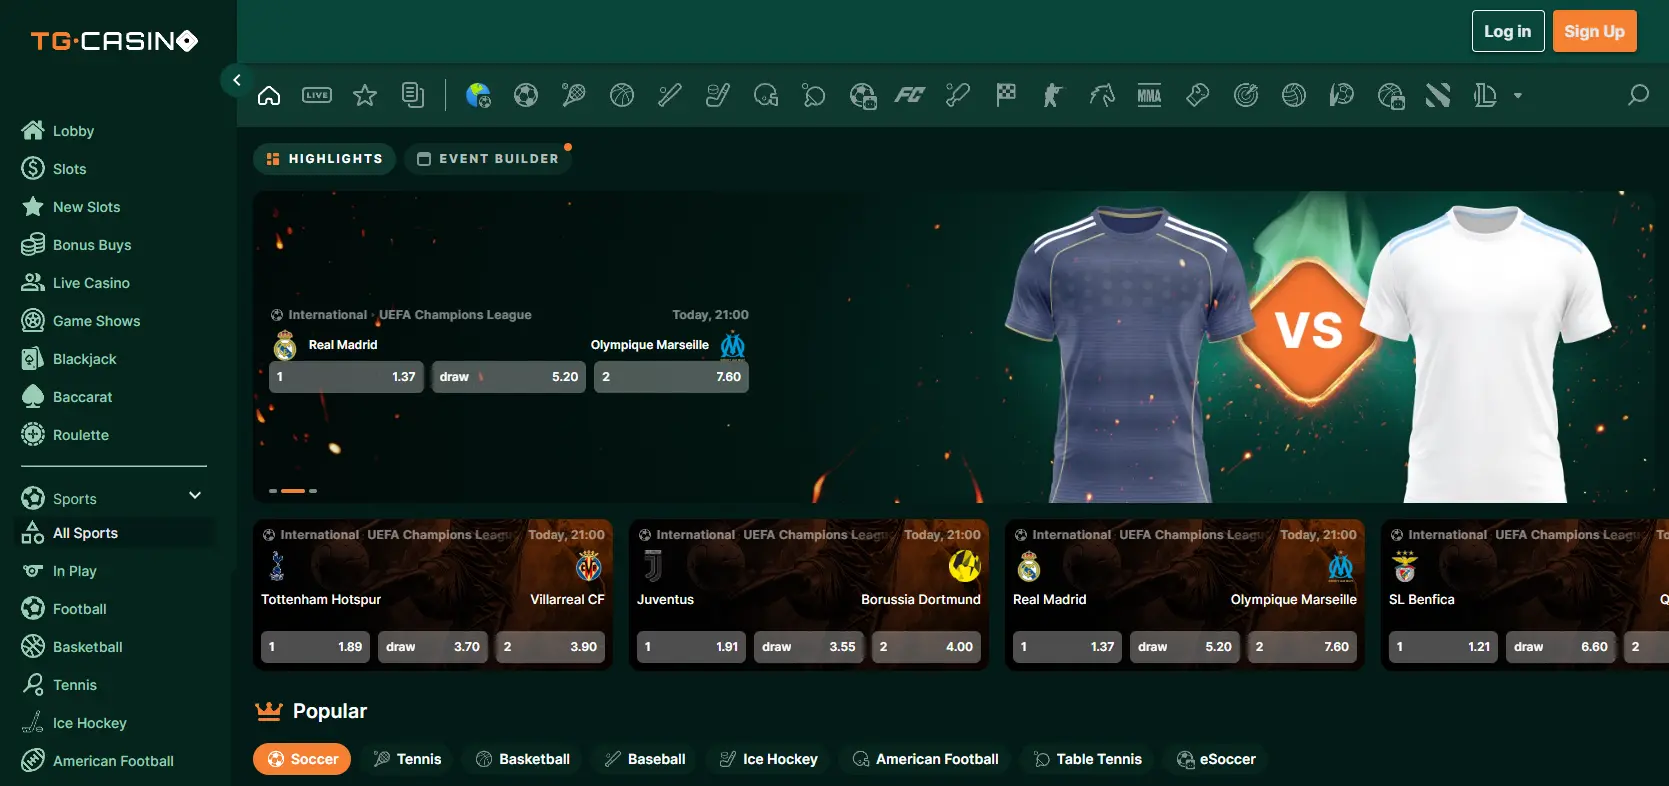The width and height of the screenshot is (1669, 786).
Task: Expand more sports dropdown arrow in toolbar
Action: click(x=1517, y=96)
